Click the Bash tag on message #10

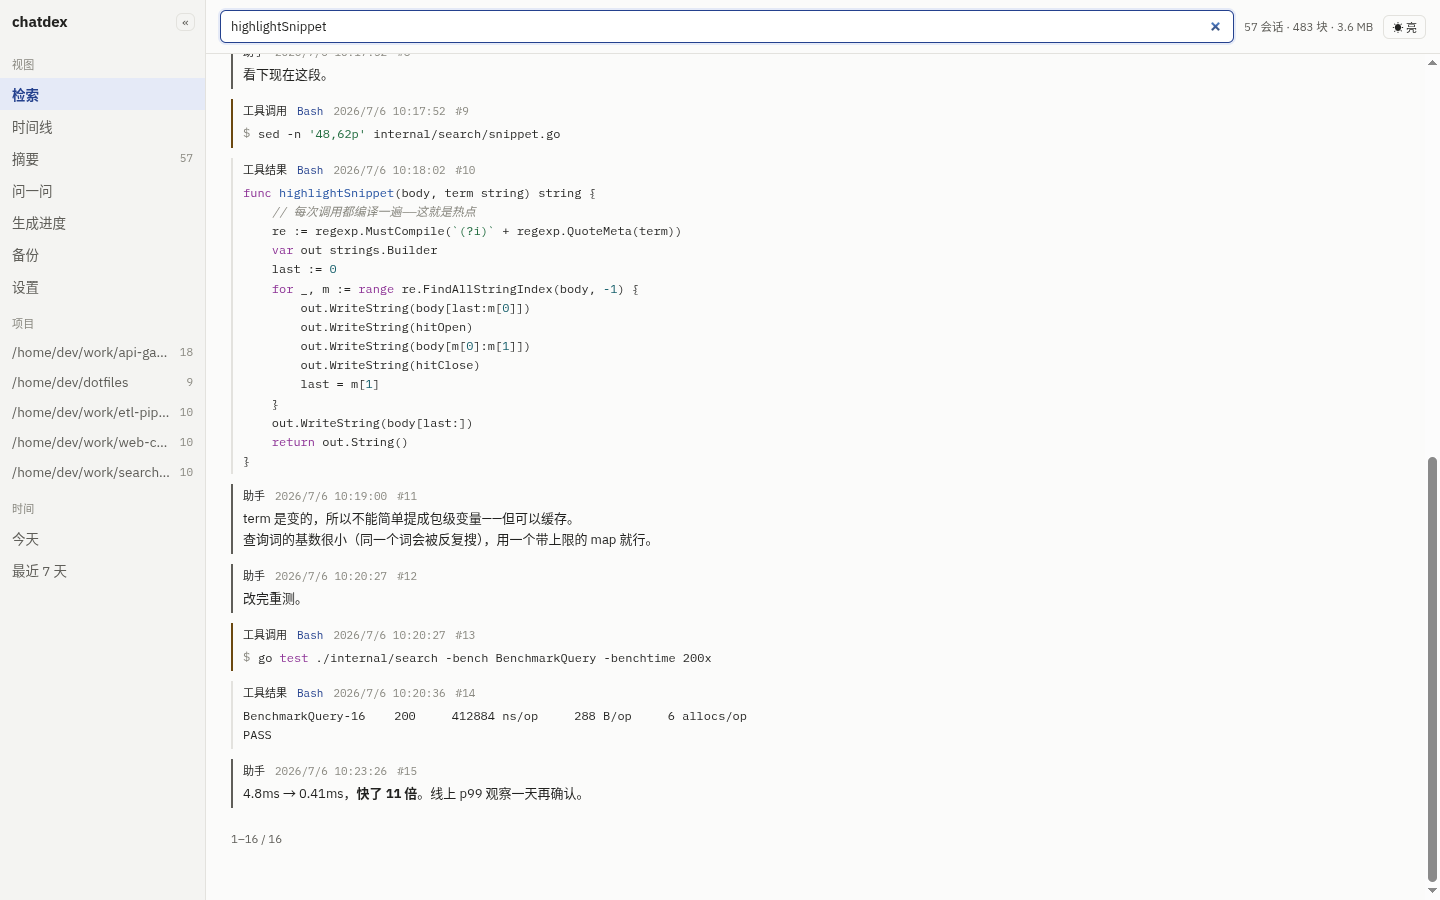[x=310, y=170]
